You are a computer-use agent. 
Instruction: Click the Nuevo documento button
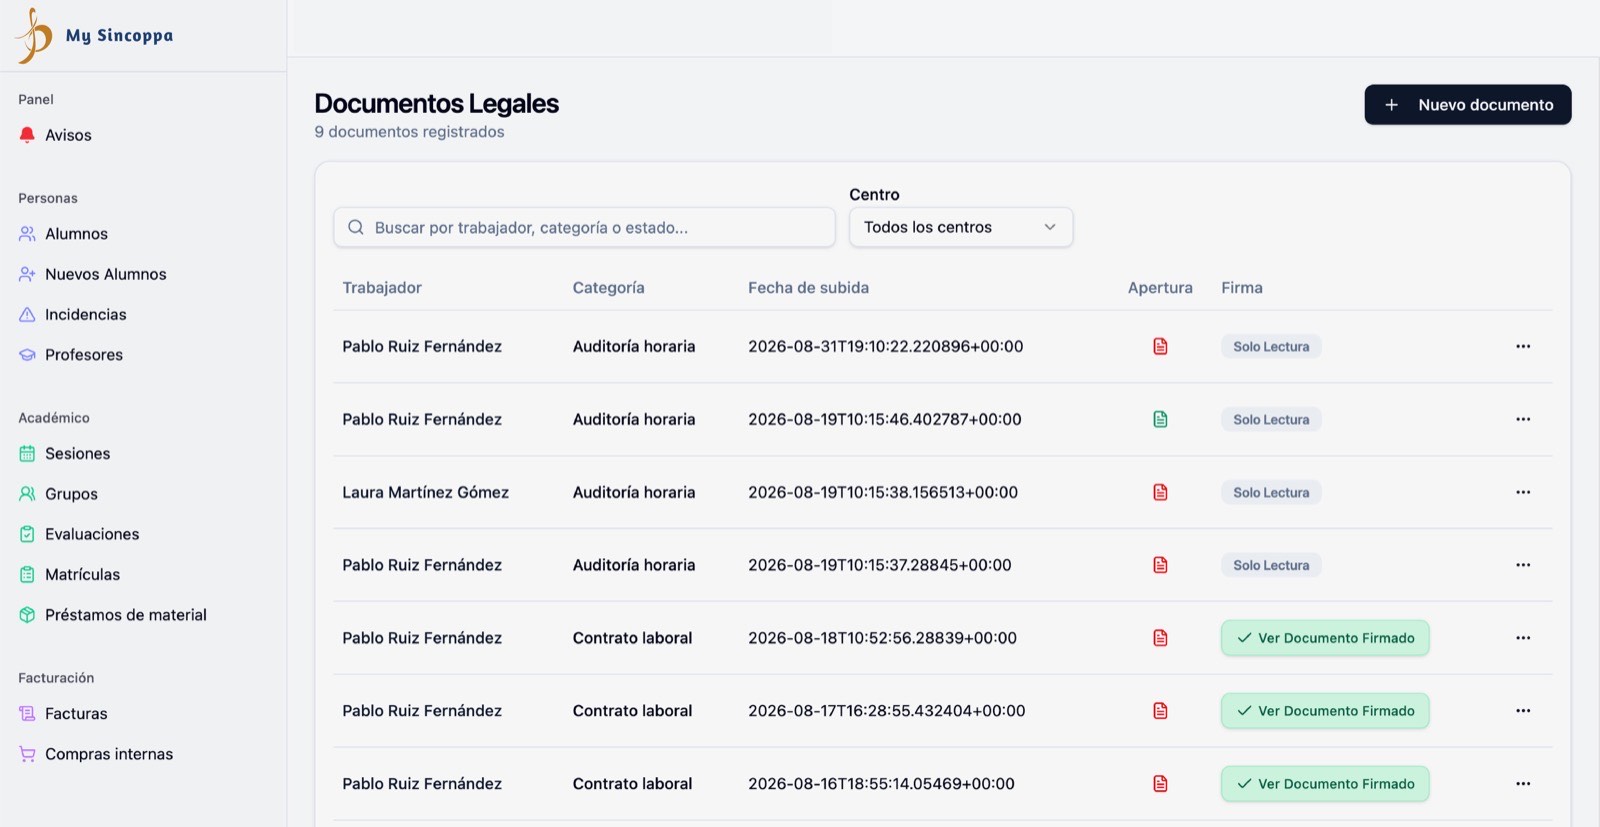point(1468,105)
